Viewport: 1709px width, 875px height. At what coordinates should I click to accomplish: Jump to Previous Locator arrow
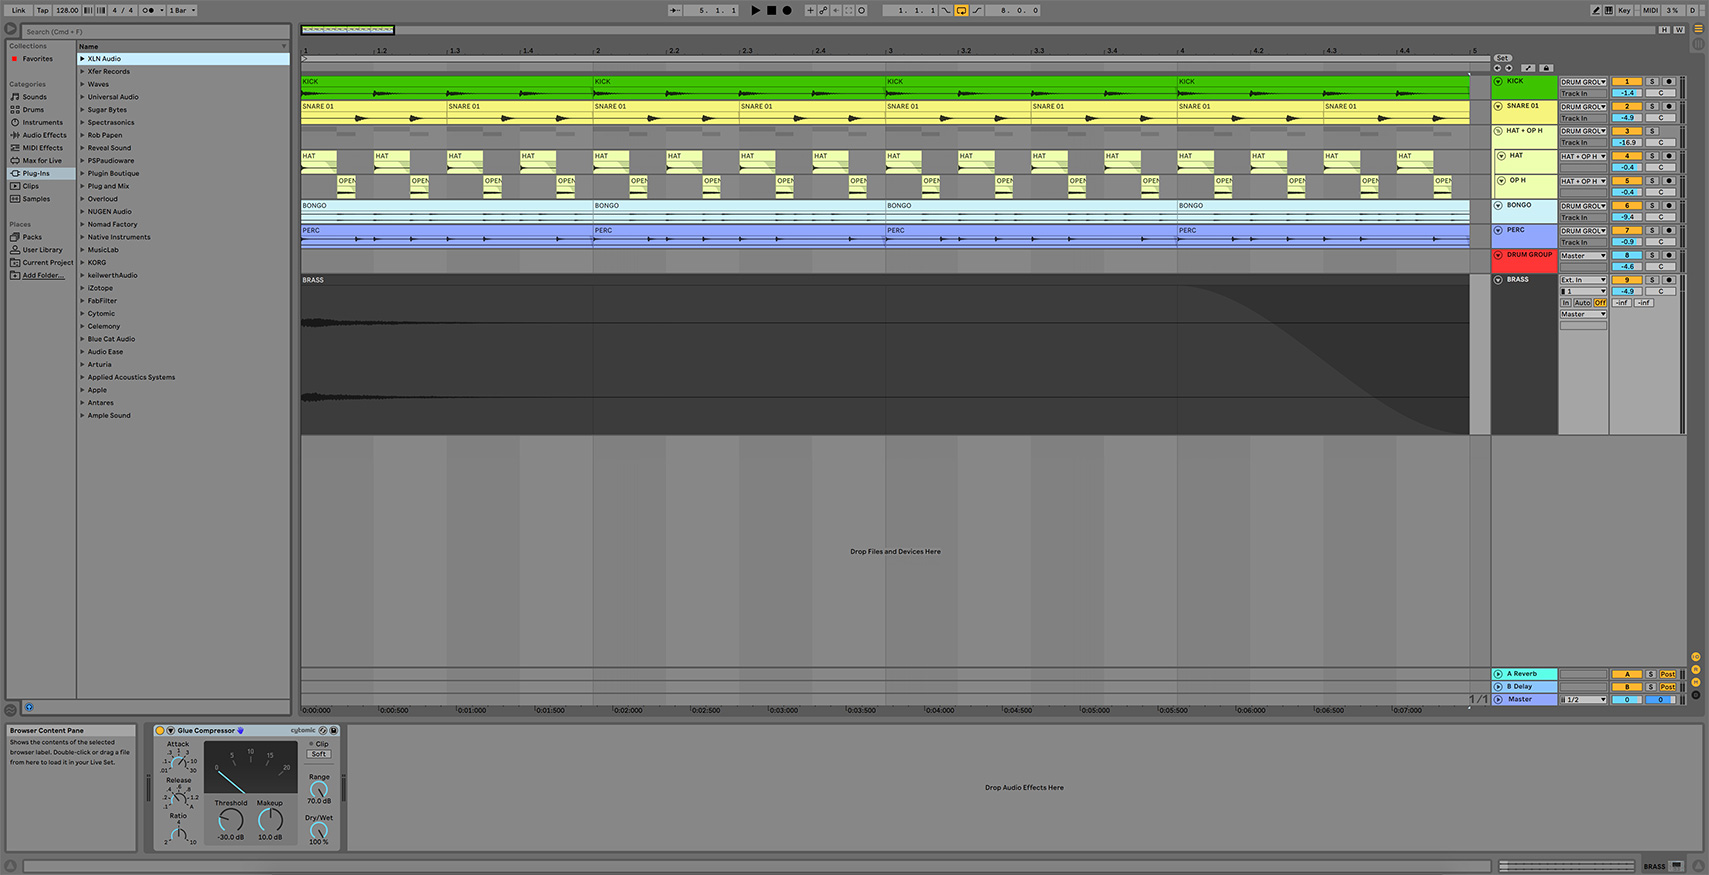tap(1498, 68)
